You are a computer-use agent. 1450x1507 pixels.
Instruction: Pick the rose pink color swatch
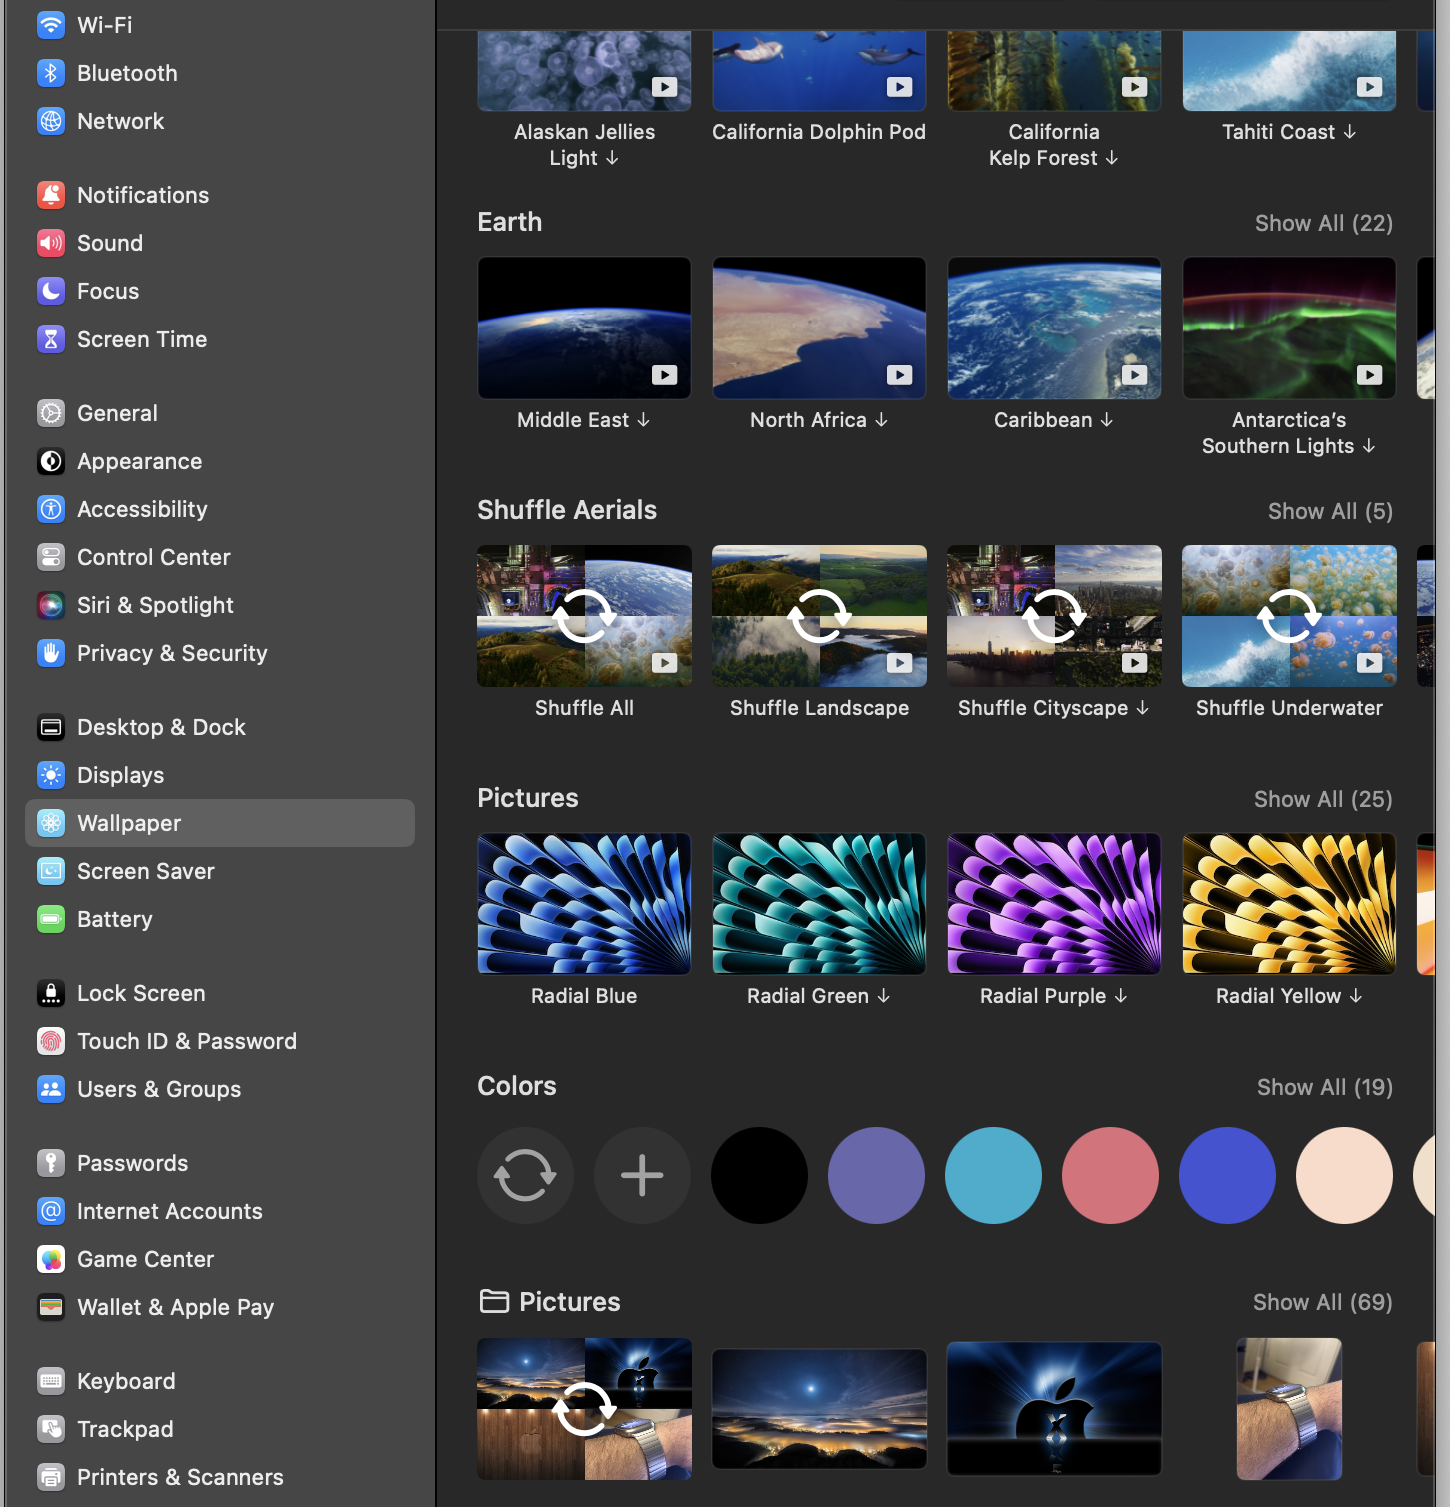coord(1110,1175)
